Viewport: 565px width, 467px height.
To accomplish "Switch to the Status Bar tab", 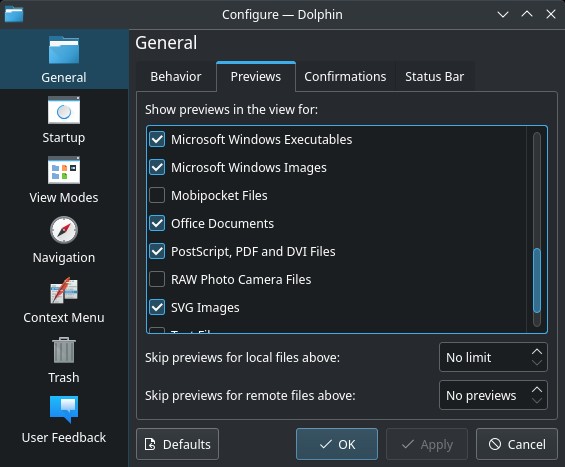I will [x=435, y=77].
